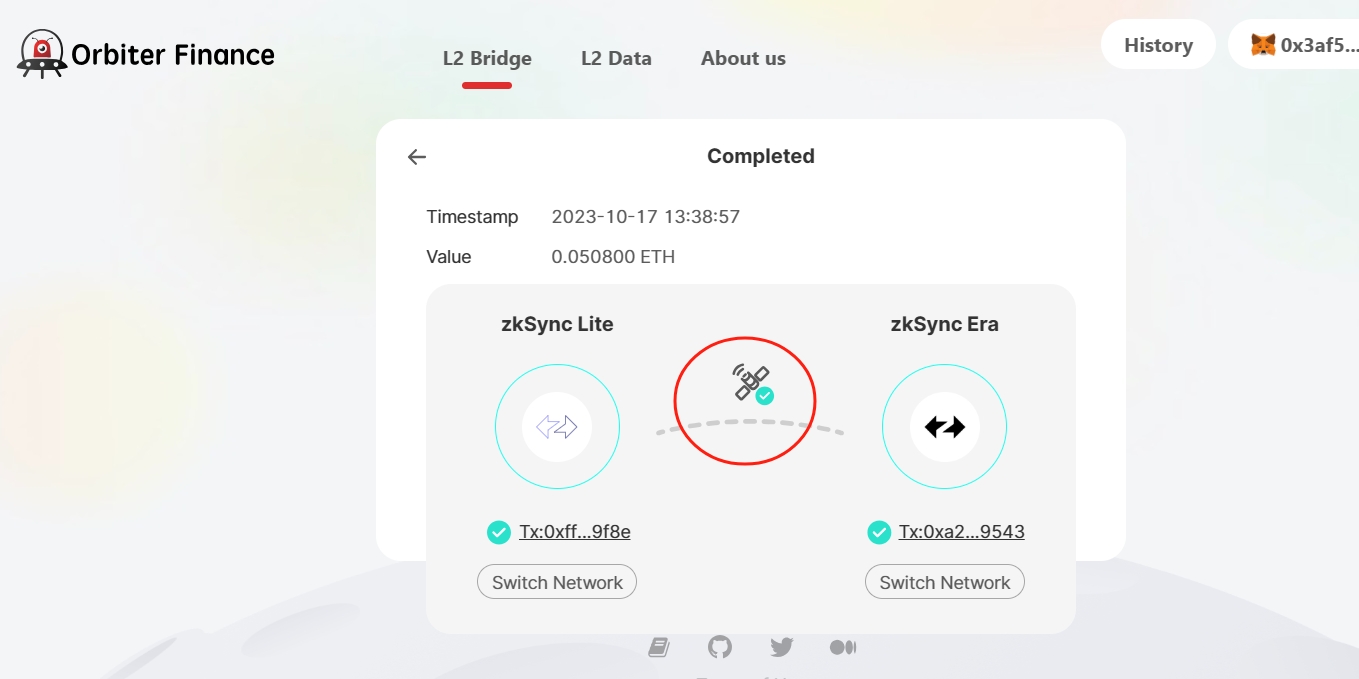This screenshot has width=1359, height=679.
Task: Open the Twitter icon in footer
Action: 782,648
